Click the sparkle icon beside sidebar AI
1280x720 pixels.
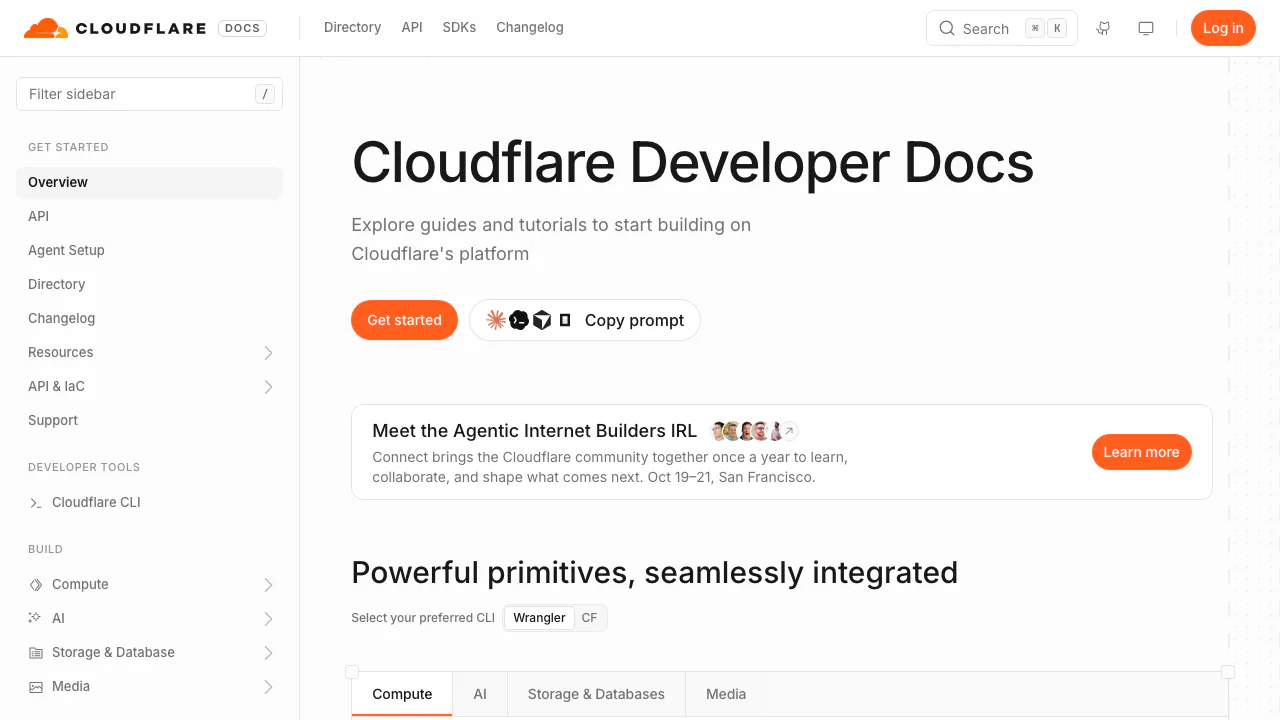[x=35, y=619]
